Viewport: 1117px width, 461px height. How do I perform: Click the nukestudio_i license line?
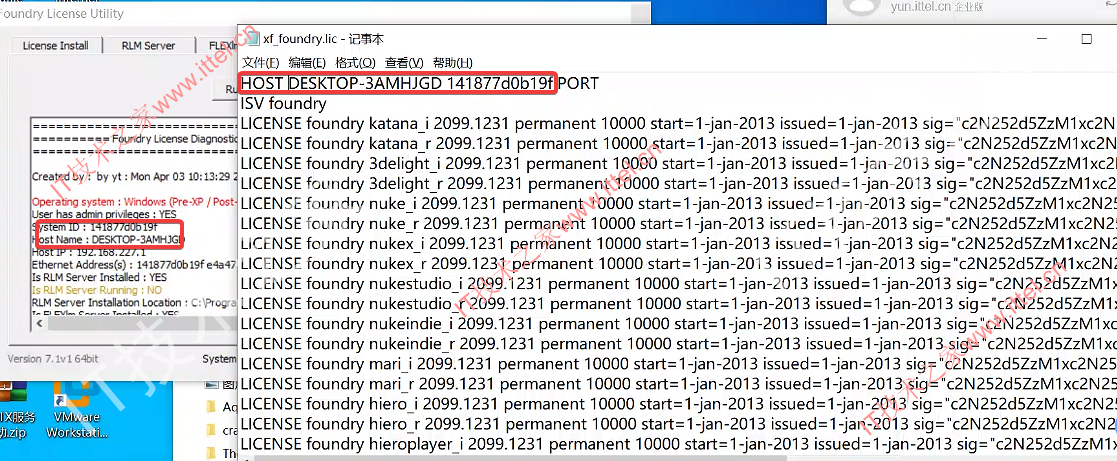point(678,284)
